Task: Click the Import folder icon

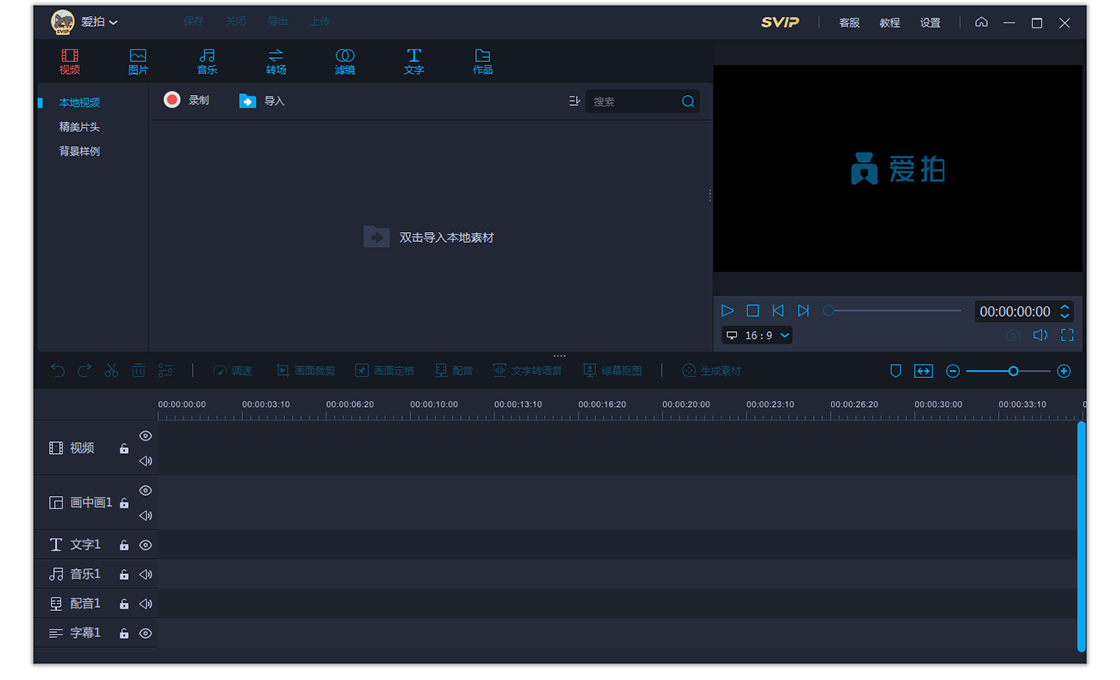Action: [x=247, y=101]
